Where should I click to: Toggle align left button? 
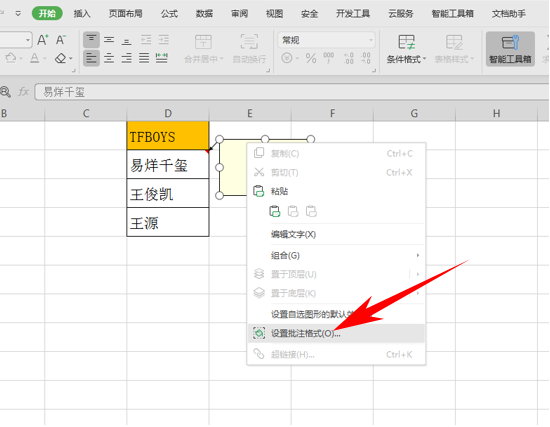pyautogui.click(x=91, y=58)
